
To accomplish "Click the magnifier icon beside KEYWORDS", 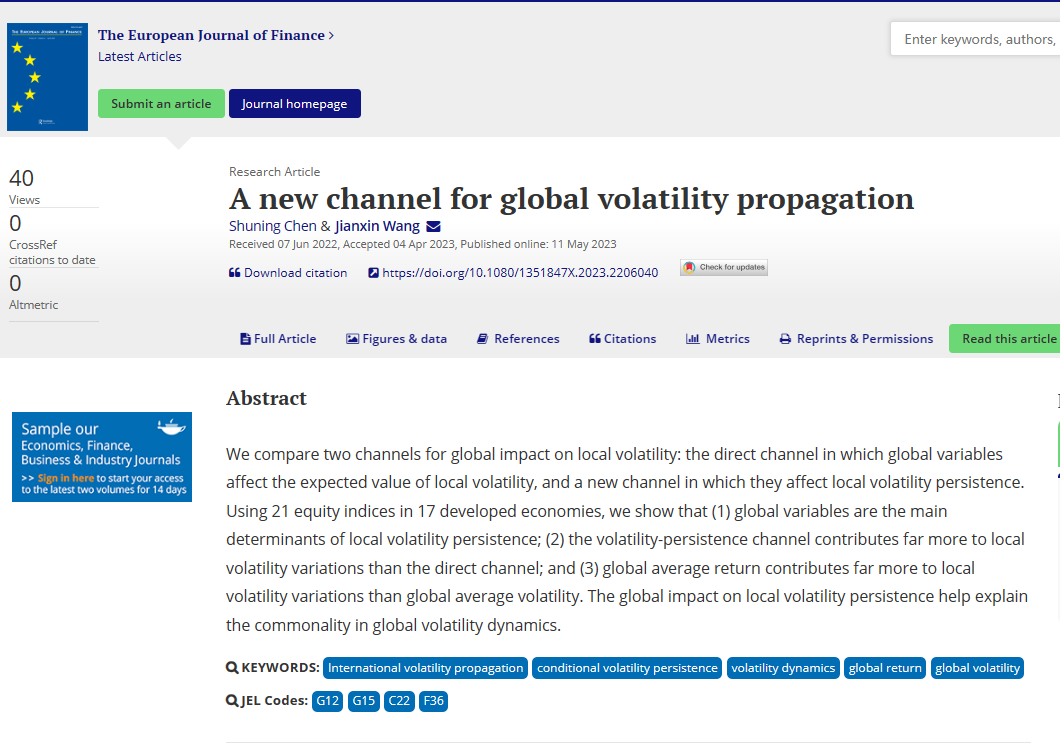I will tap(232, 668).
